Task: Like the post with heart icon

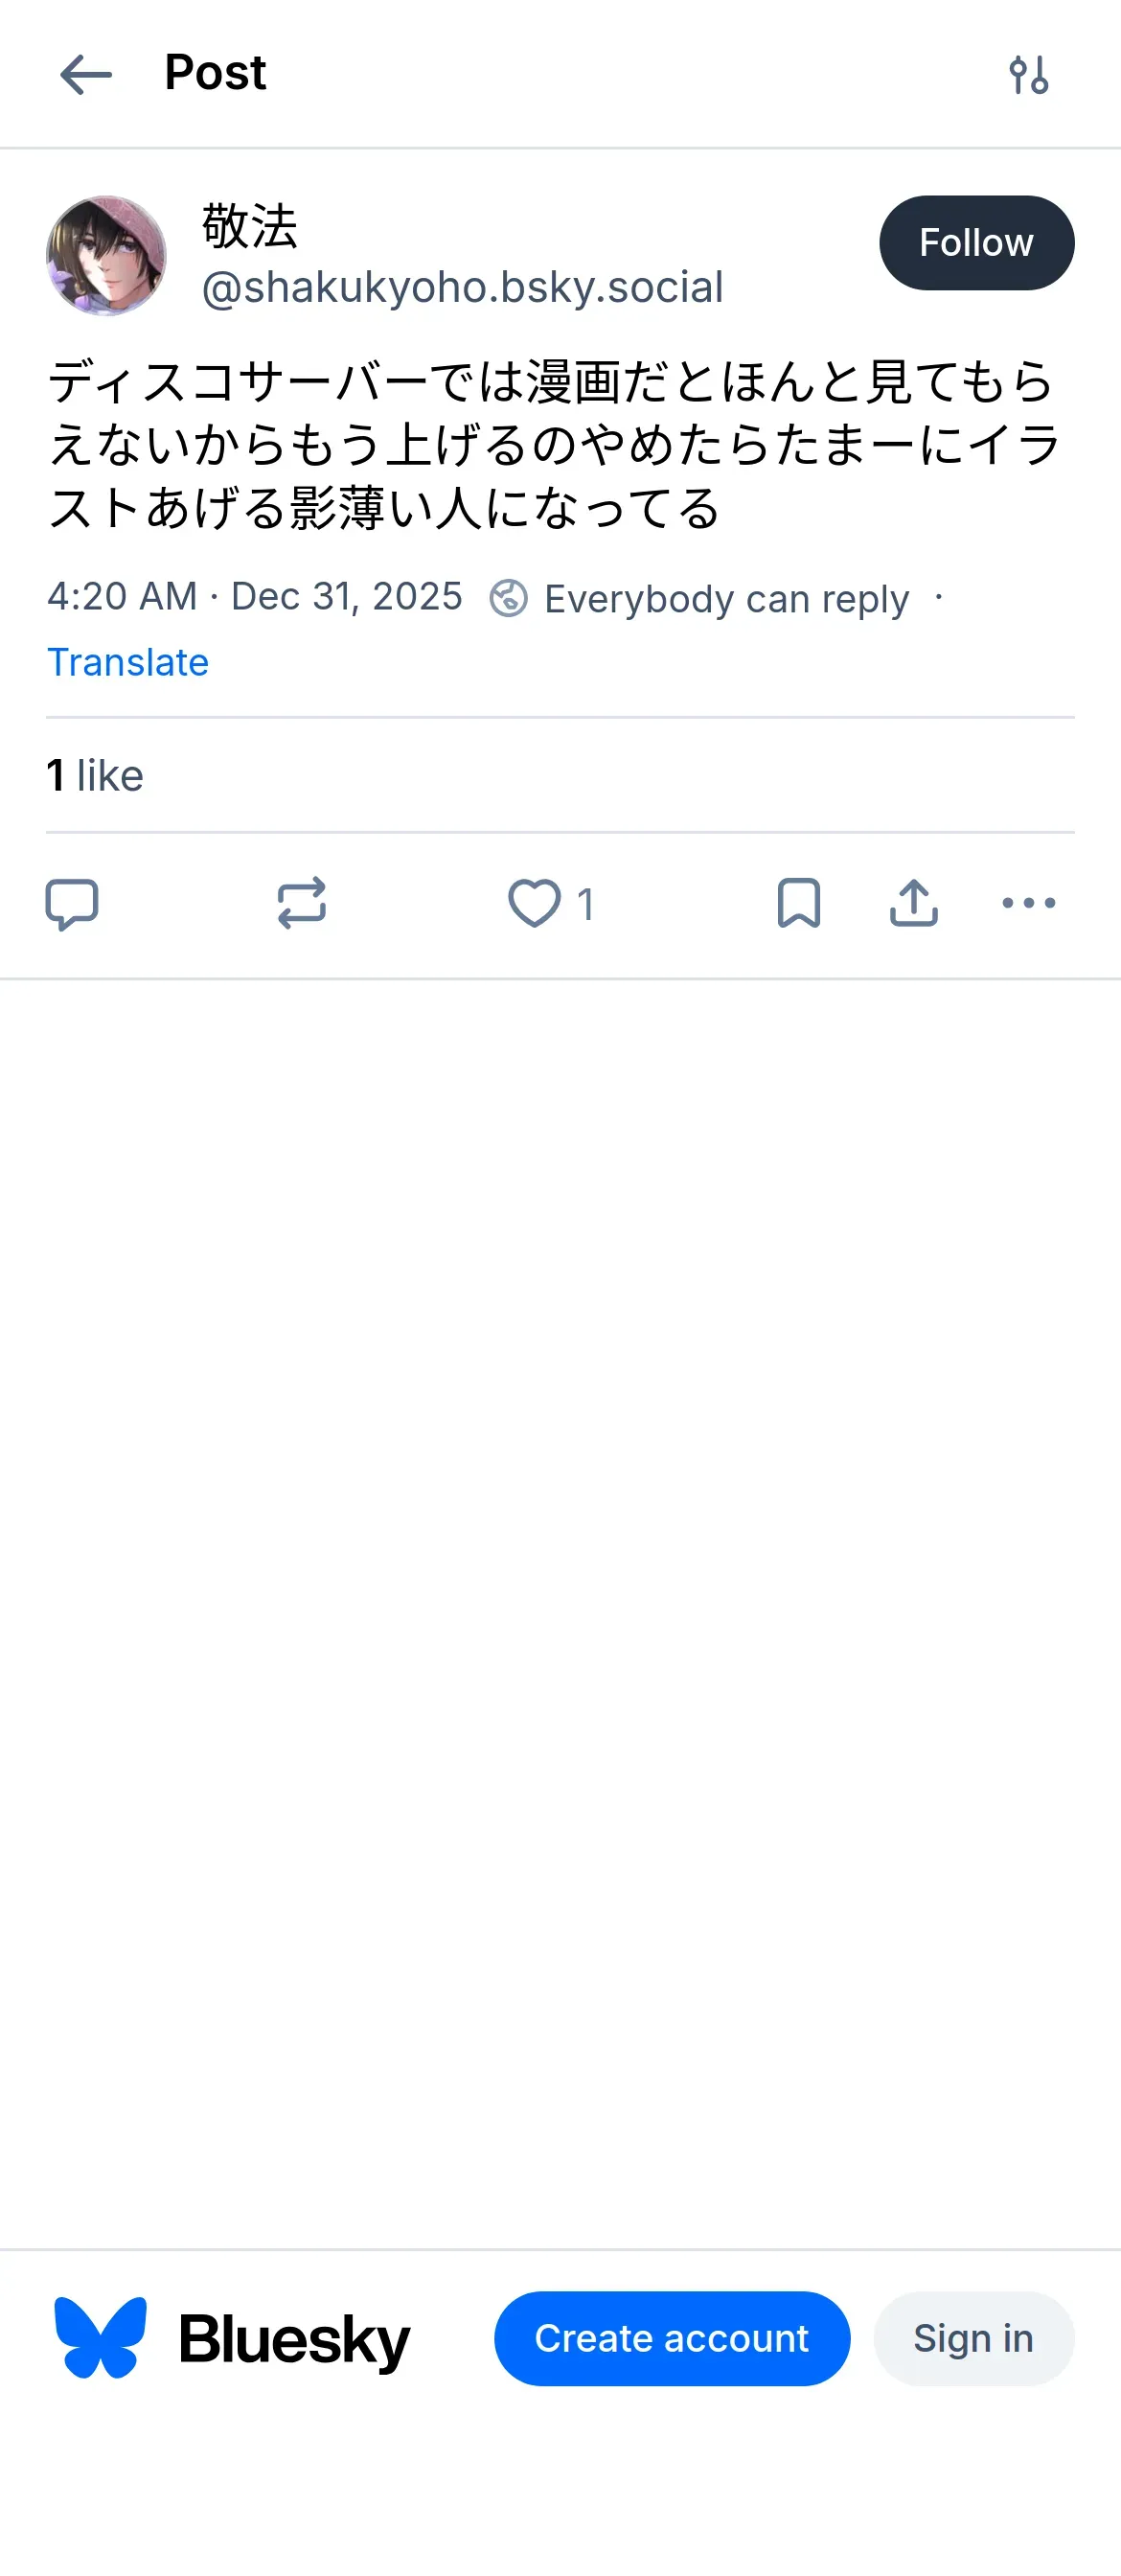Action: (x=535, y=904)
